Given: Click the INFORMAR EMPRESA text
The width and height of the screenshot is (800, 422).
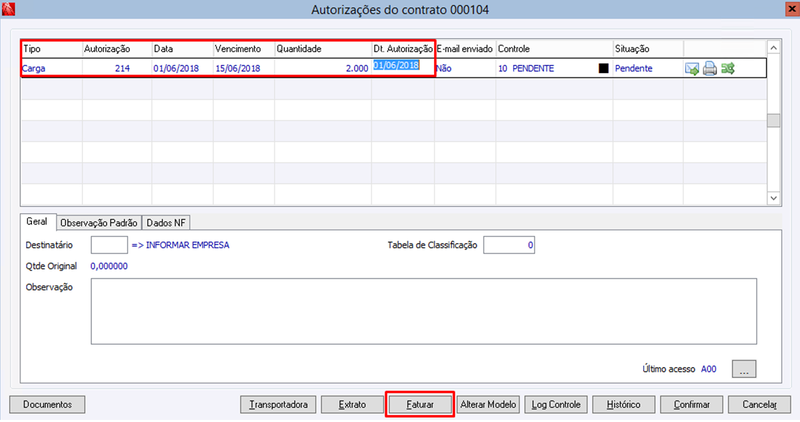Looking at the screenshot, I should tap(187, 245).
